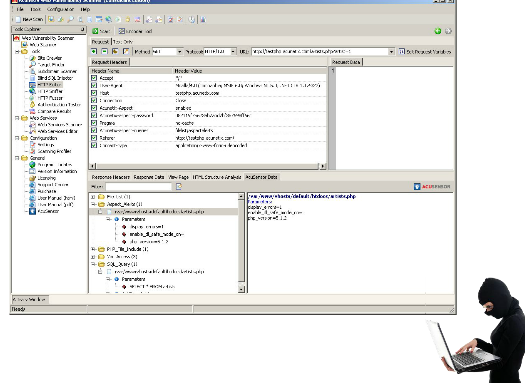Click the horizontal scrollbar under request headers
The height and width of the screenshot is (383, 525).
[208, 166]
